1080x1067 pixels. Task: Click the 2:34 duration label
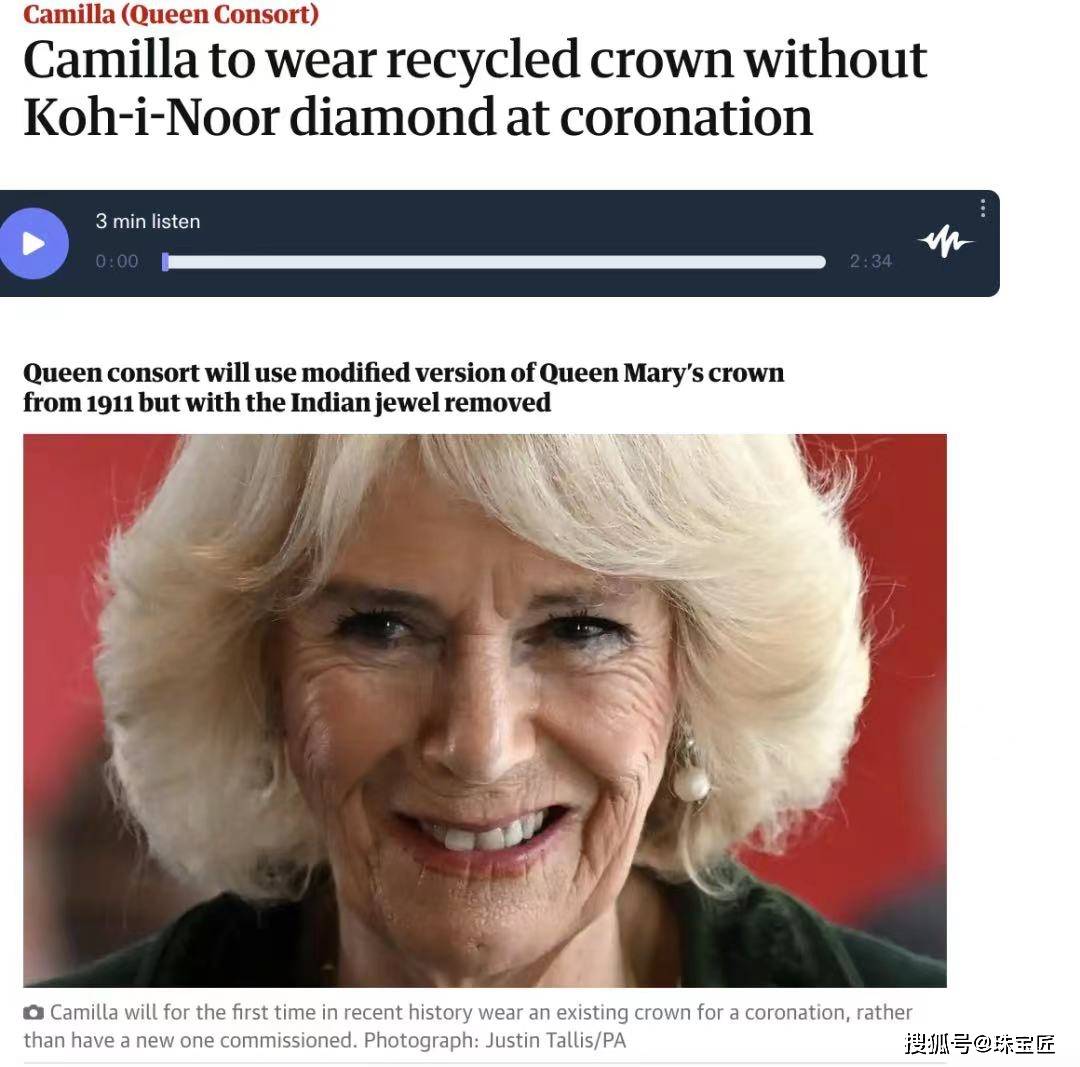tap(871, 261)
